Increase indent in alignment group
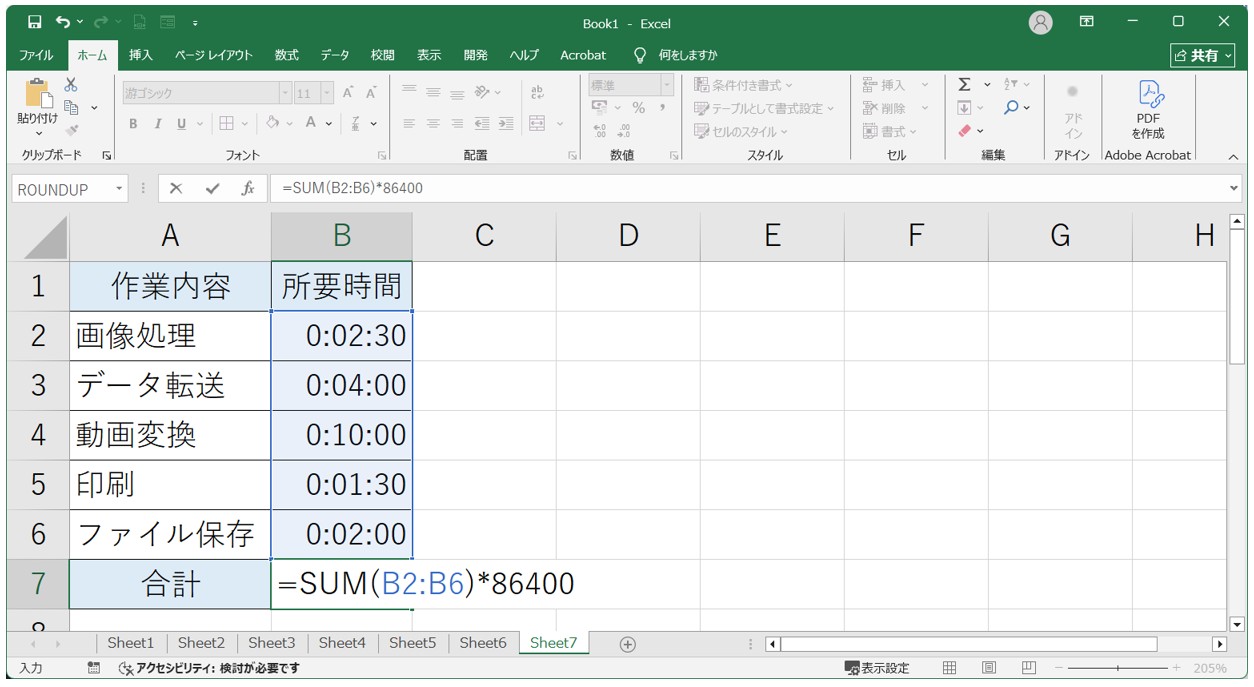Viewport: 1254px width, 687px height. pos(506,123)
